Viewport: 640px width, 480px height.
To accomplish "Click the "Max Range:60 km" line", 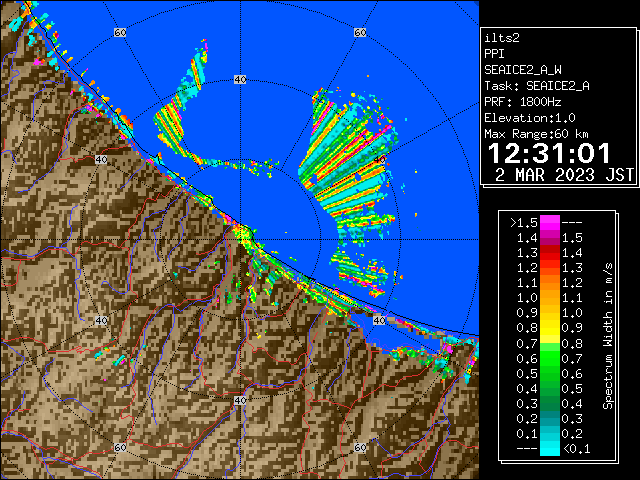I will coord(537,134).
